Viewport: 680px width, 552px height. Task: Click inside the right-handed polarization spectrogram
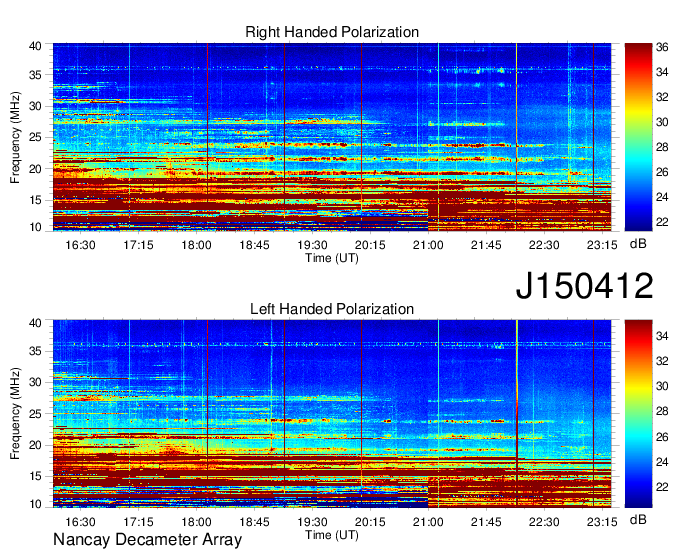point(332,137)
